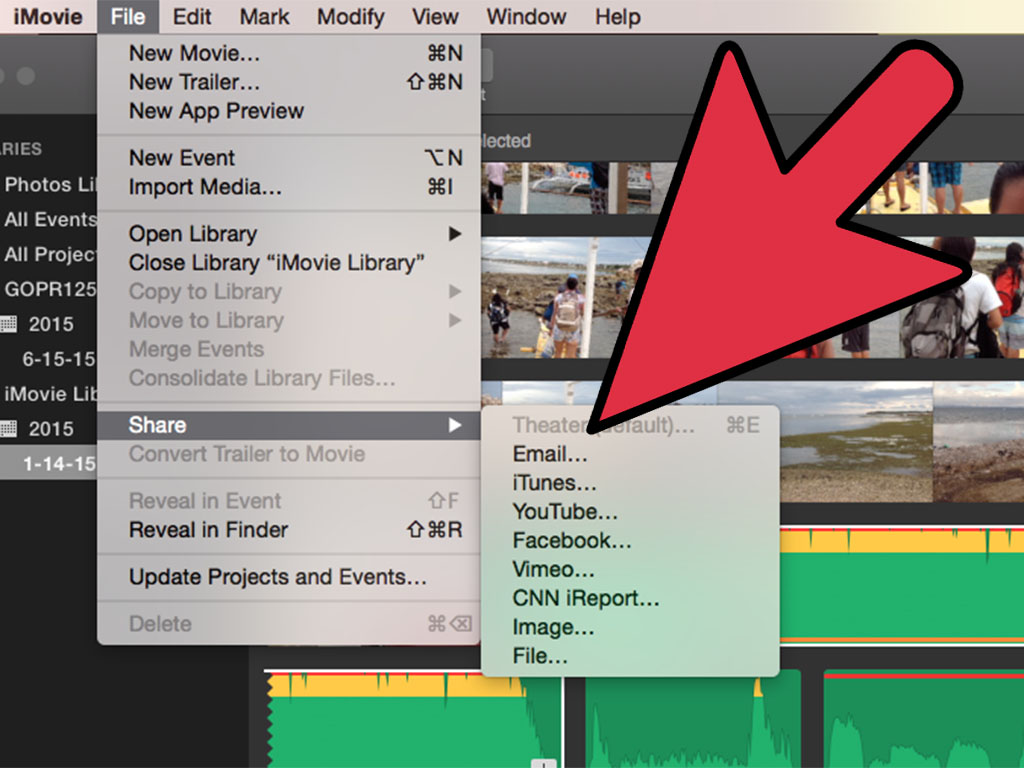Image resolution: width=1024 pixels, height=768 pixels.
Task: Choose Update Projects and Events…
Action: point(289,577)
